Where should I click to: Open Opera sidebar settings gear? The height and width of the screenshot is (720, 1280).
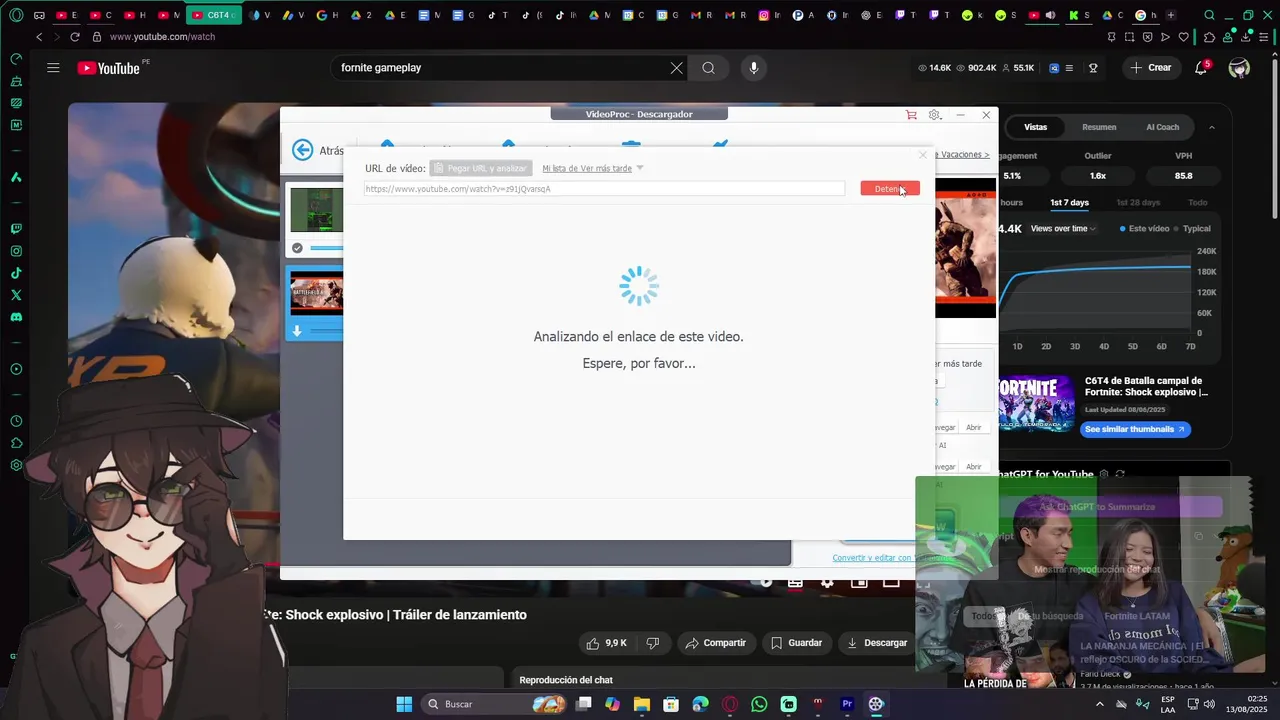pyautogui.click(x=16, y=465)
